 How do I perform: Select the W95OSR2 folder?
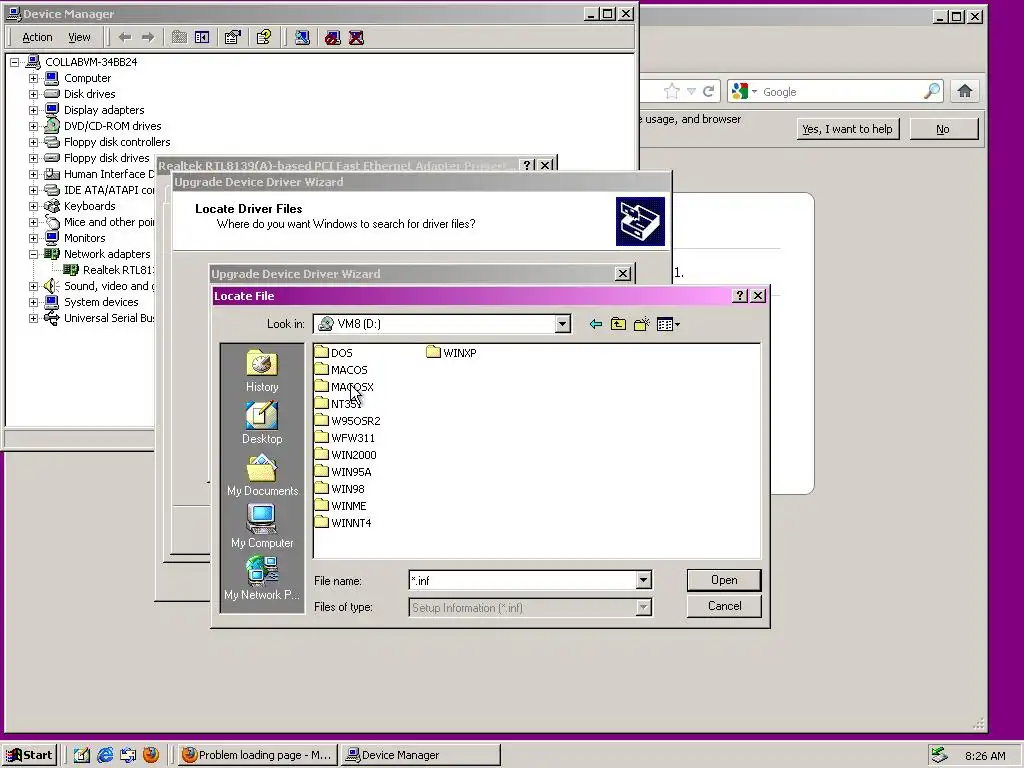[347, 421]
